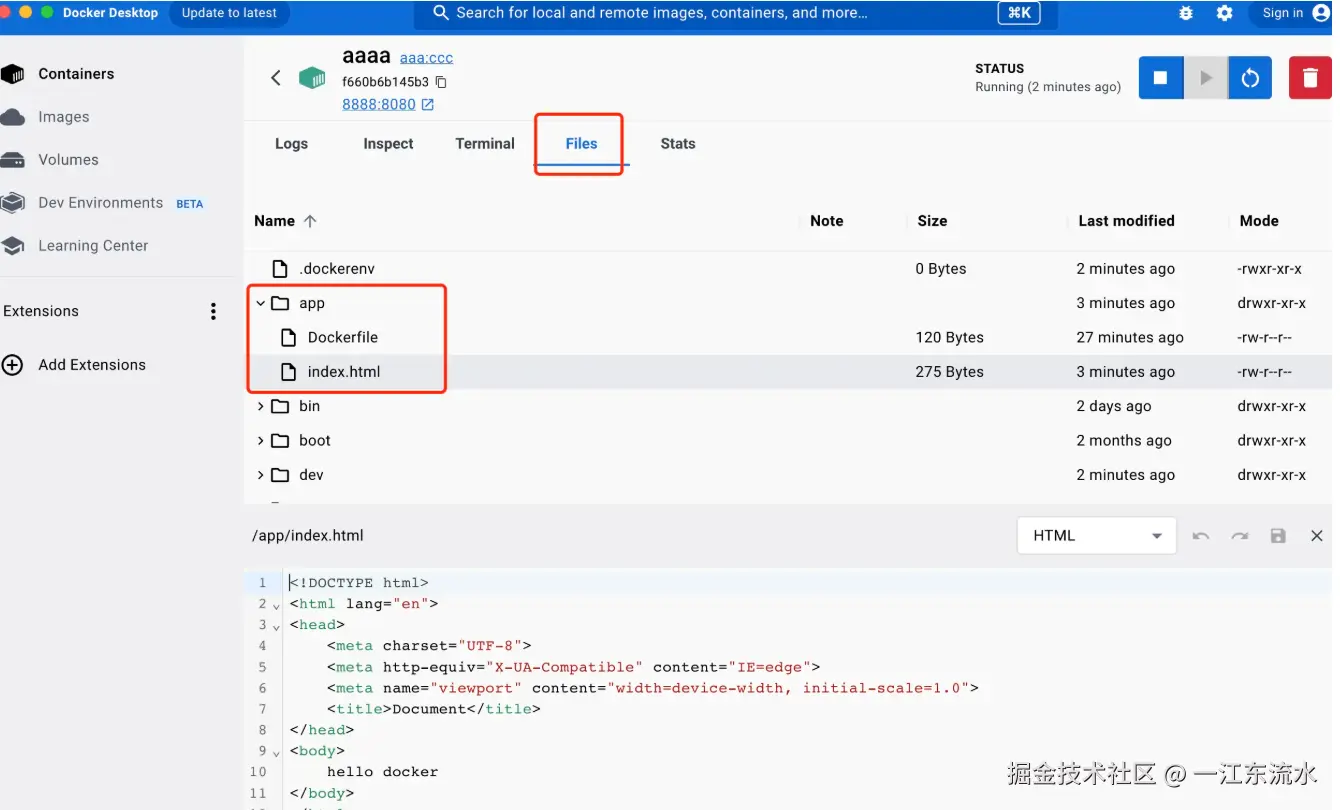
Task: Save the file with the disk icon
Action: pyautogui.click(x=1277, y=536)
